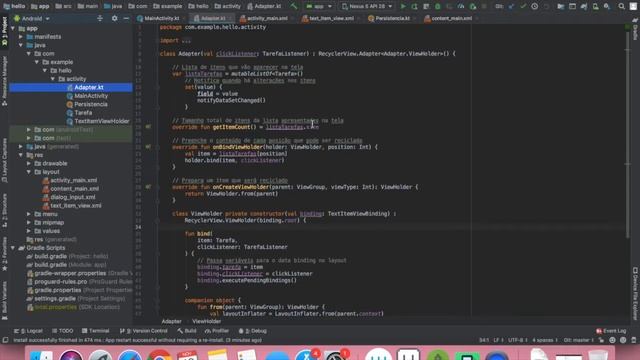This screenshot has width=640, height=360.
Task: Toggle the Layout Captures tool window
Action: click(4, 160)
